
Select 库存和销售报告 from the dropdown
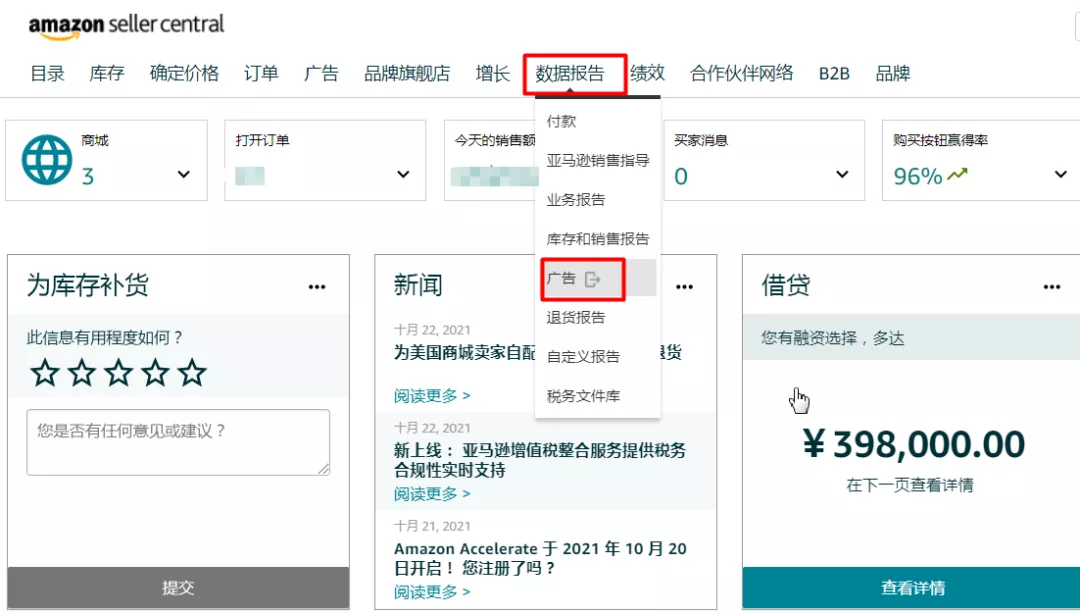596,239
